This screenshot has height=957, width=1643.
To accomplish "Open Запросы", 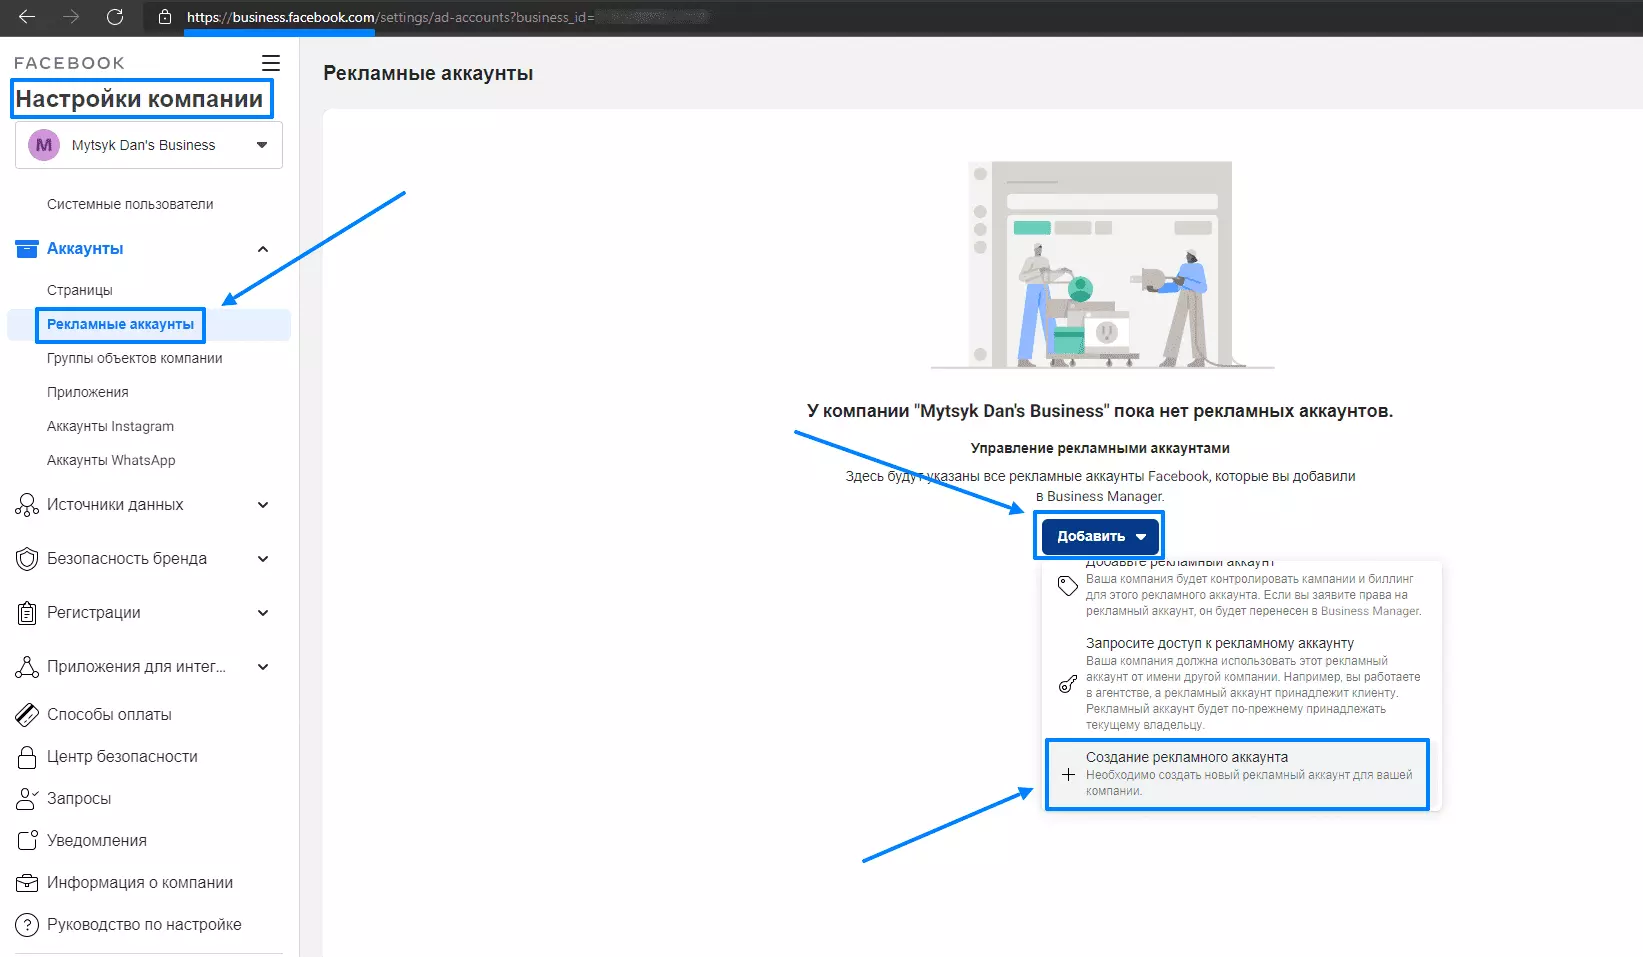I will pos(79,799).
